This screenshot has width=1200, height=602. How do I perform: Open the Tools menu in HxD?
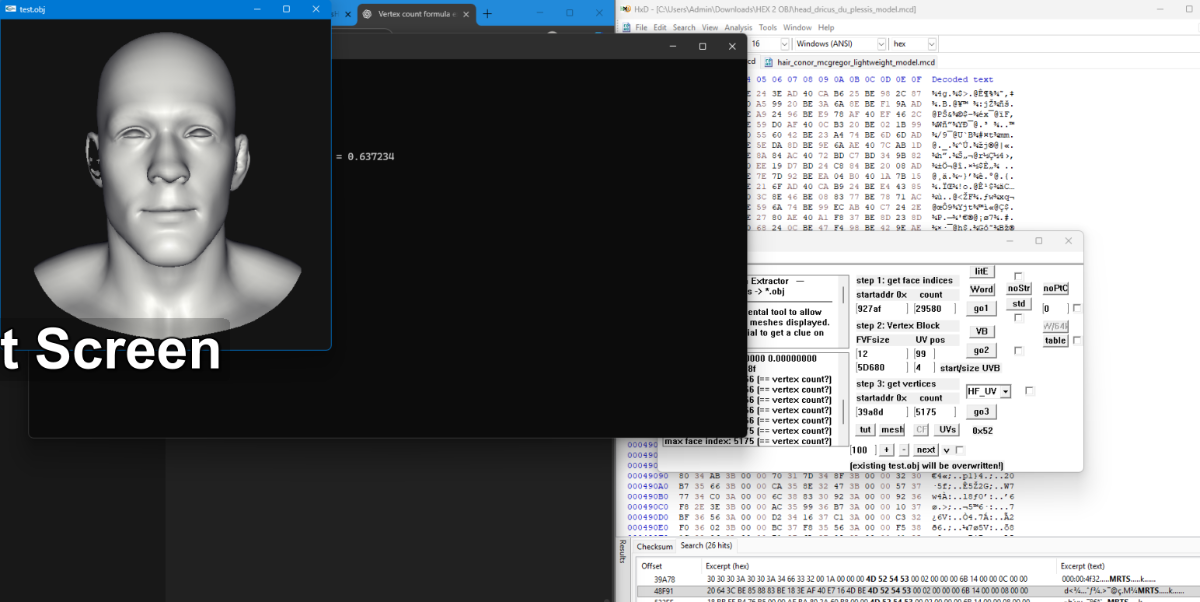[767, 27]
